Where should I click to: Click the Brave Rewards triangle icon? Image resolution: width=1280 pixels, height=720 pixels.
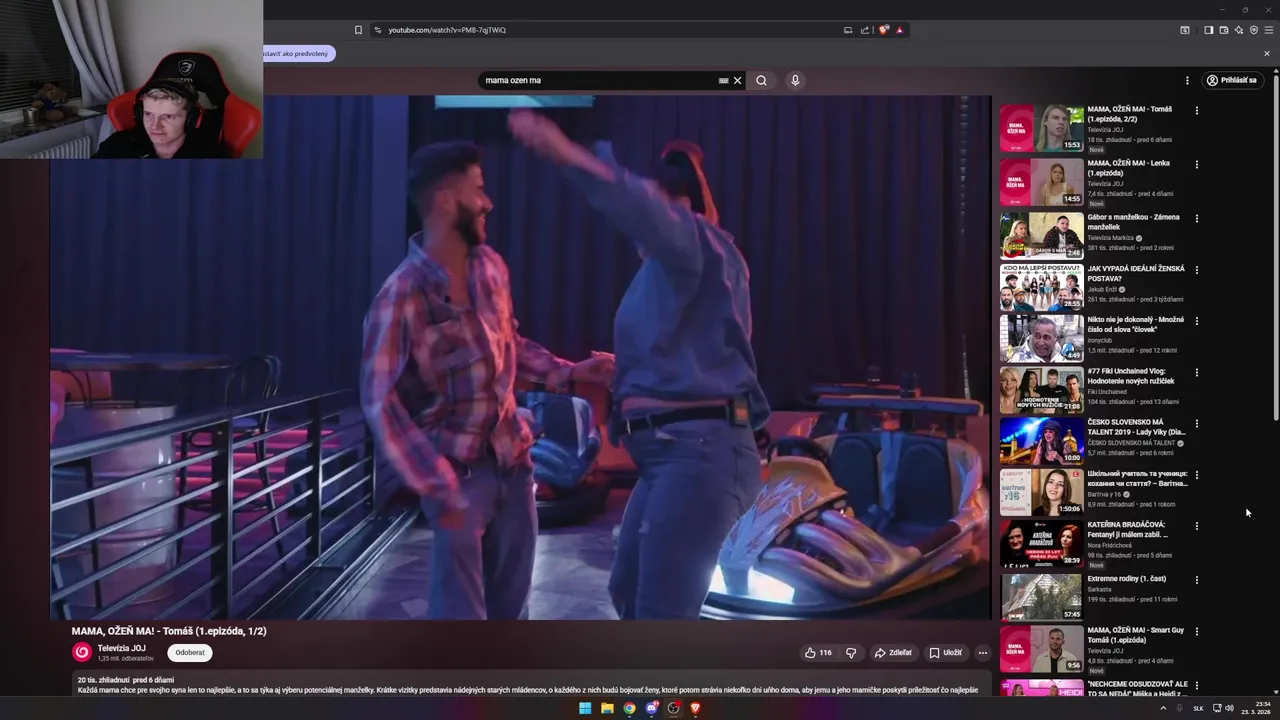899,30
